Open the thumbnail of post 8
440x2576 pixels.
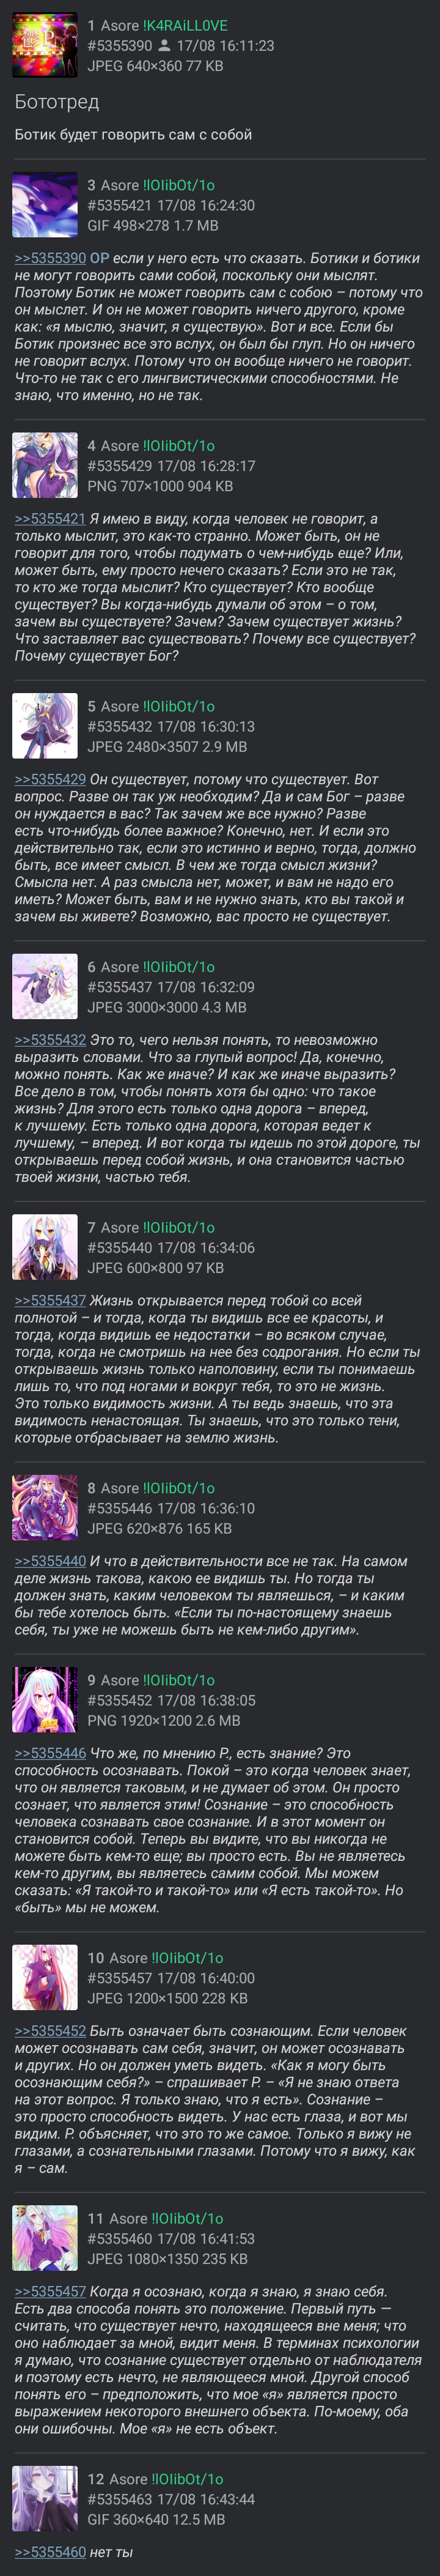click(x=45, y=1508)
